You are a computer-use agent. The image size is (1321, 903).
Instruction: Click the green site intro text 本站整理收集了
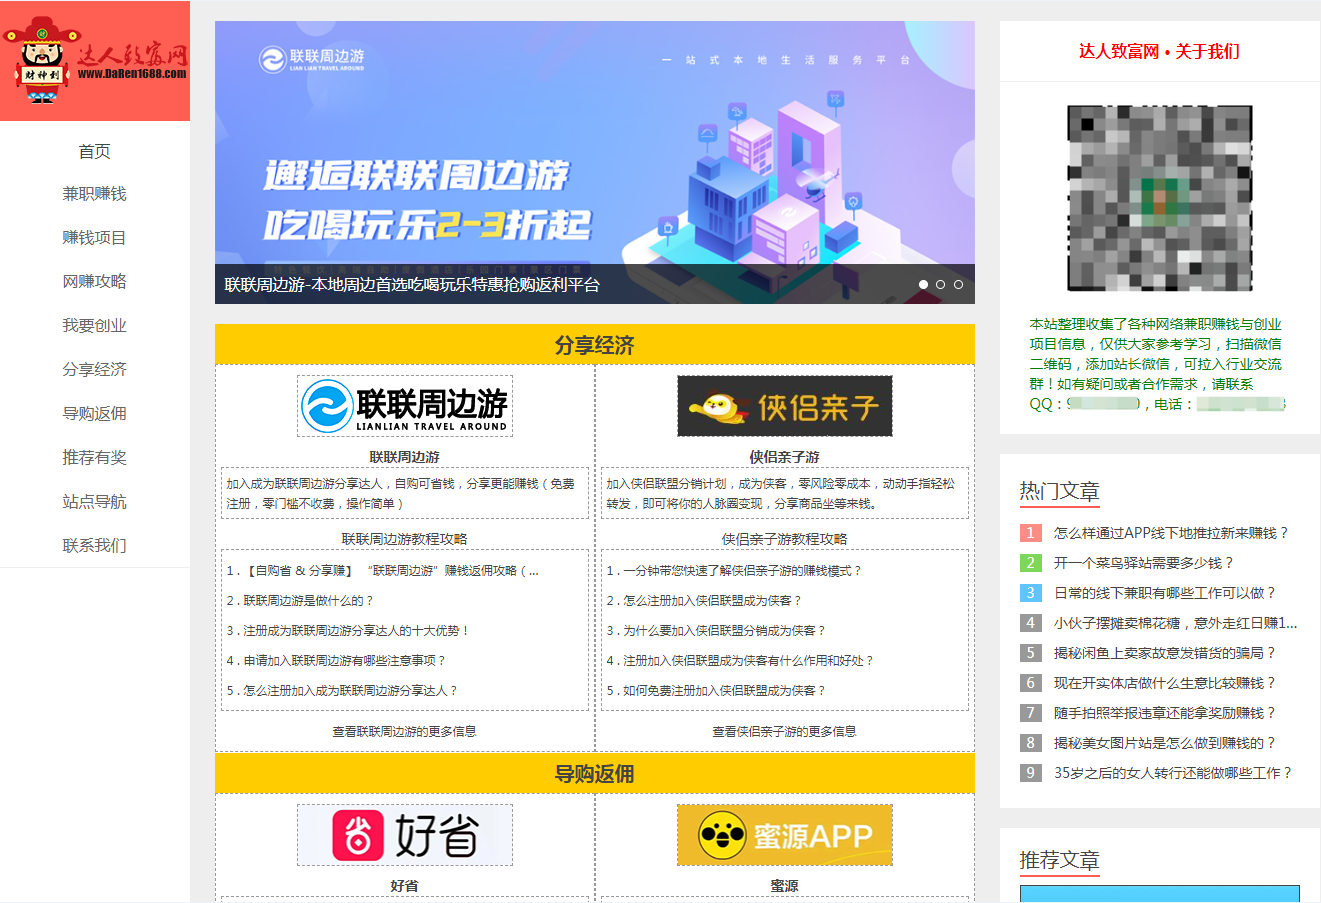(1158, 364)
